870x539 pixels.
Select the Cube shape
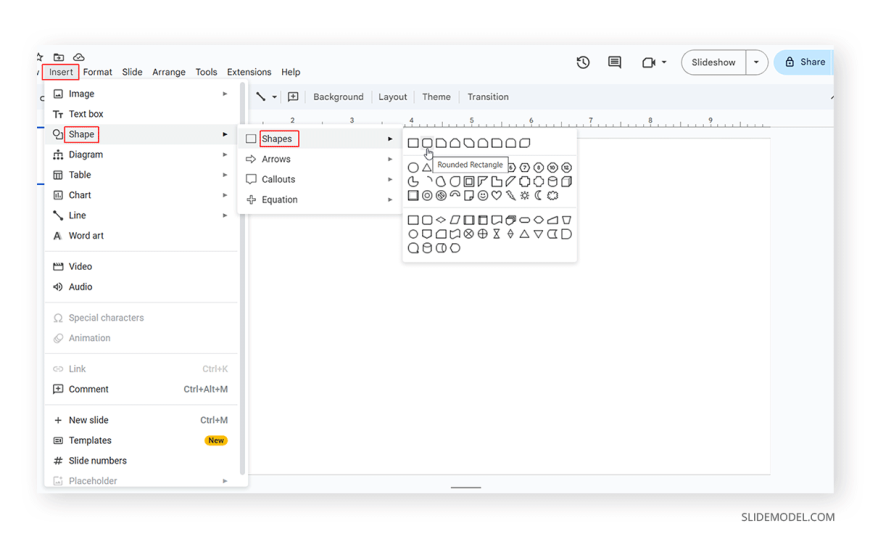[566, 182]
